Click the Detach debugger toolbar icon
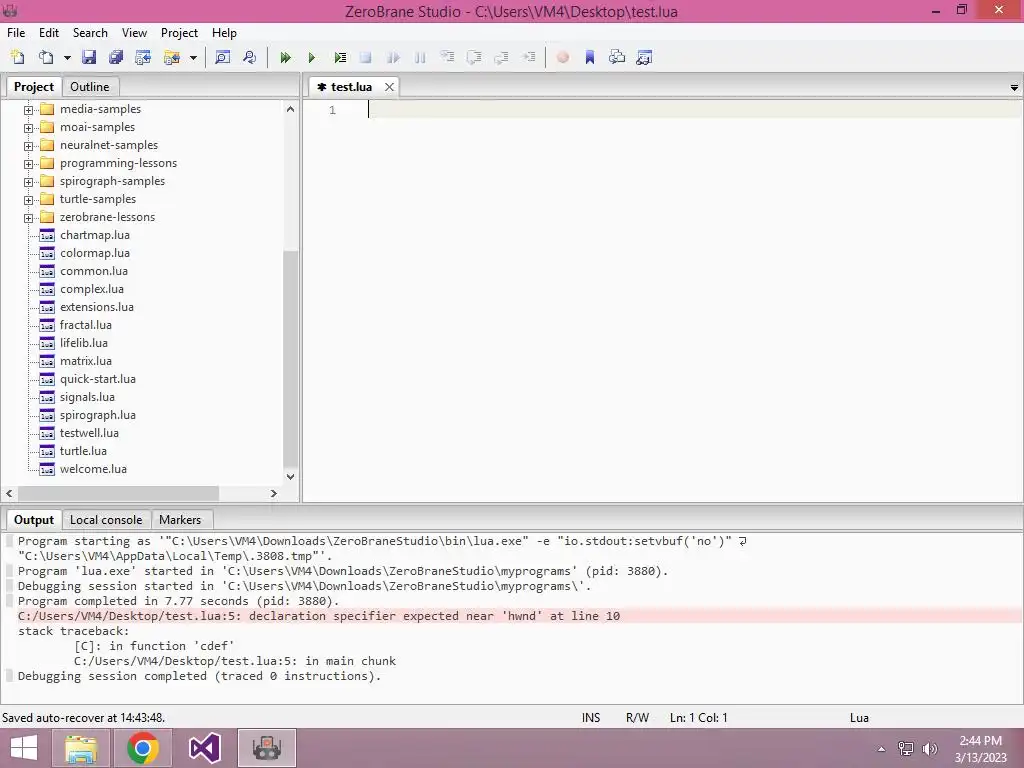 393,57
